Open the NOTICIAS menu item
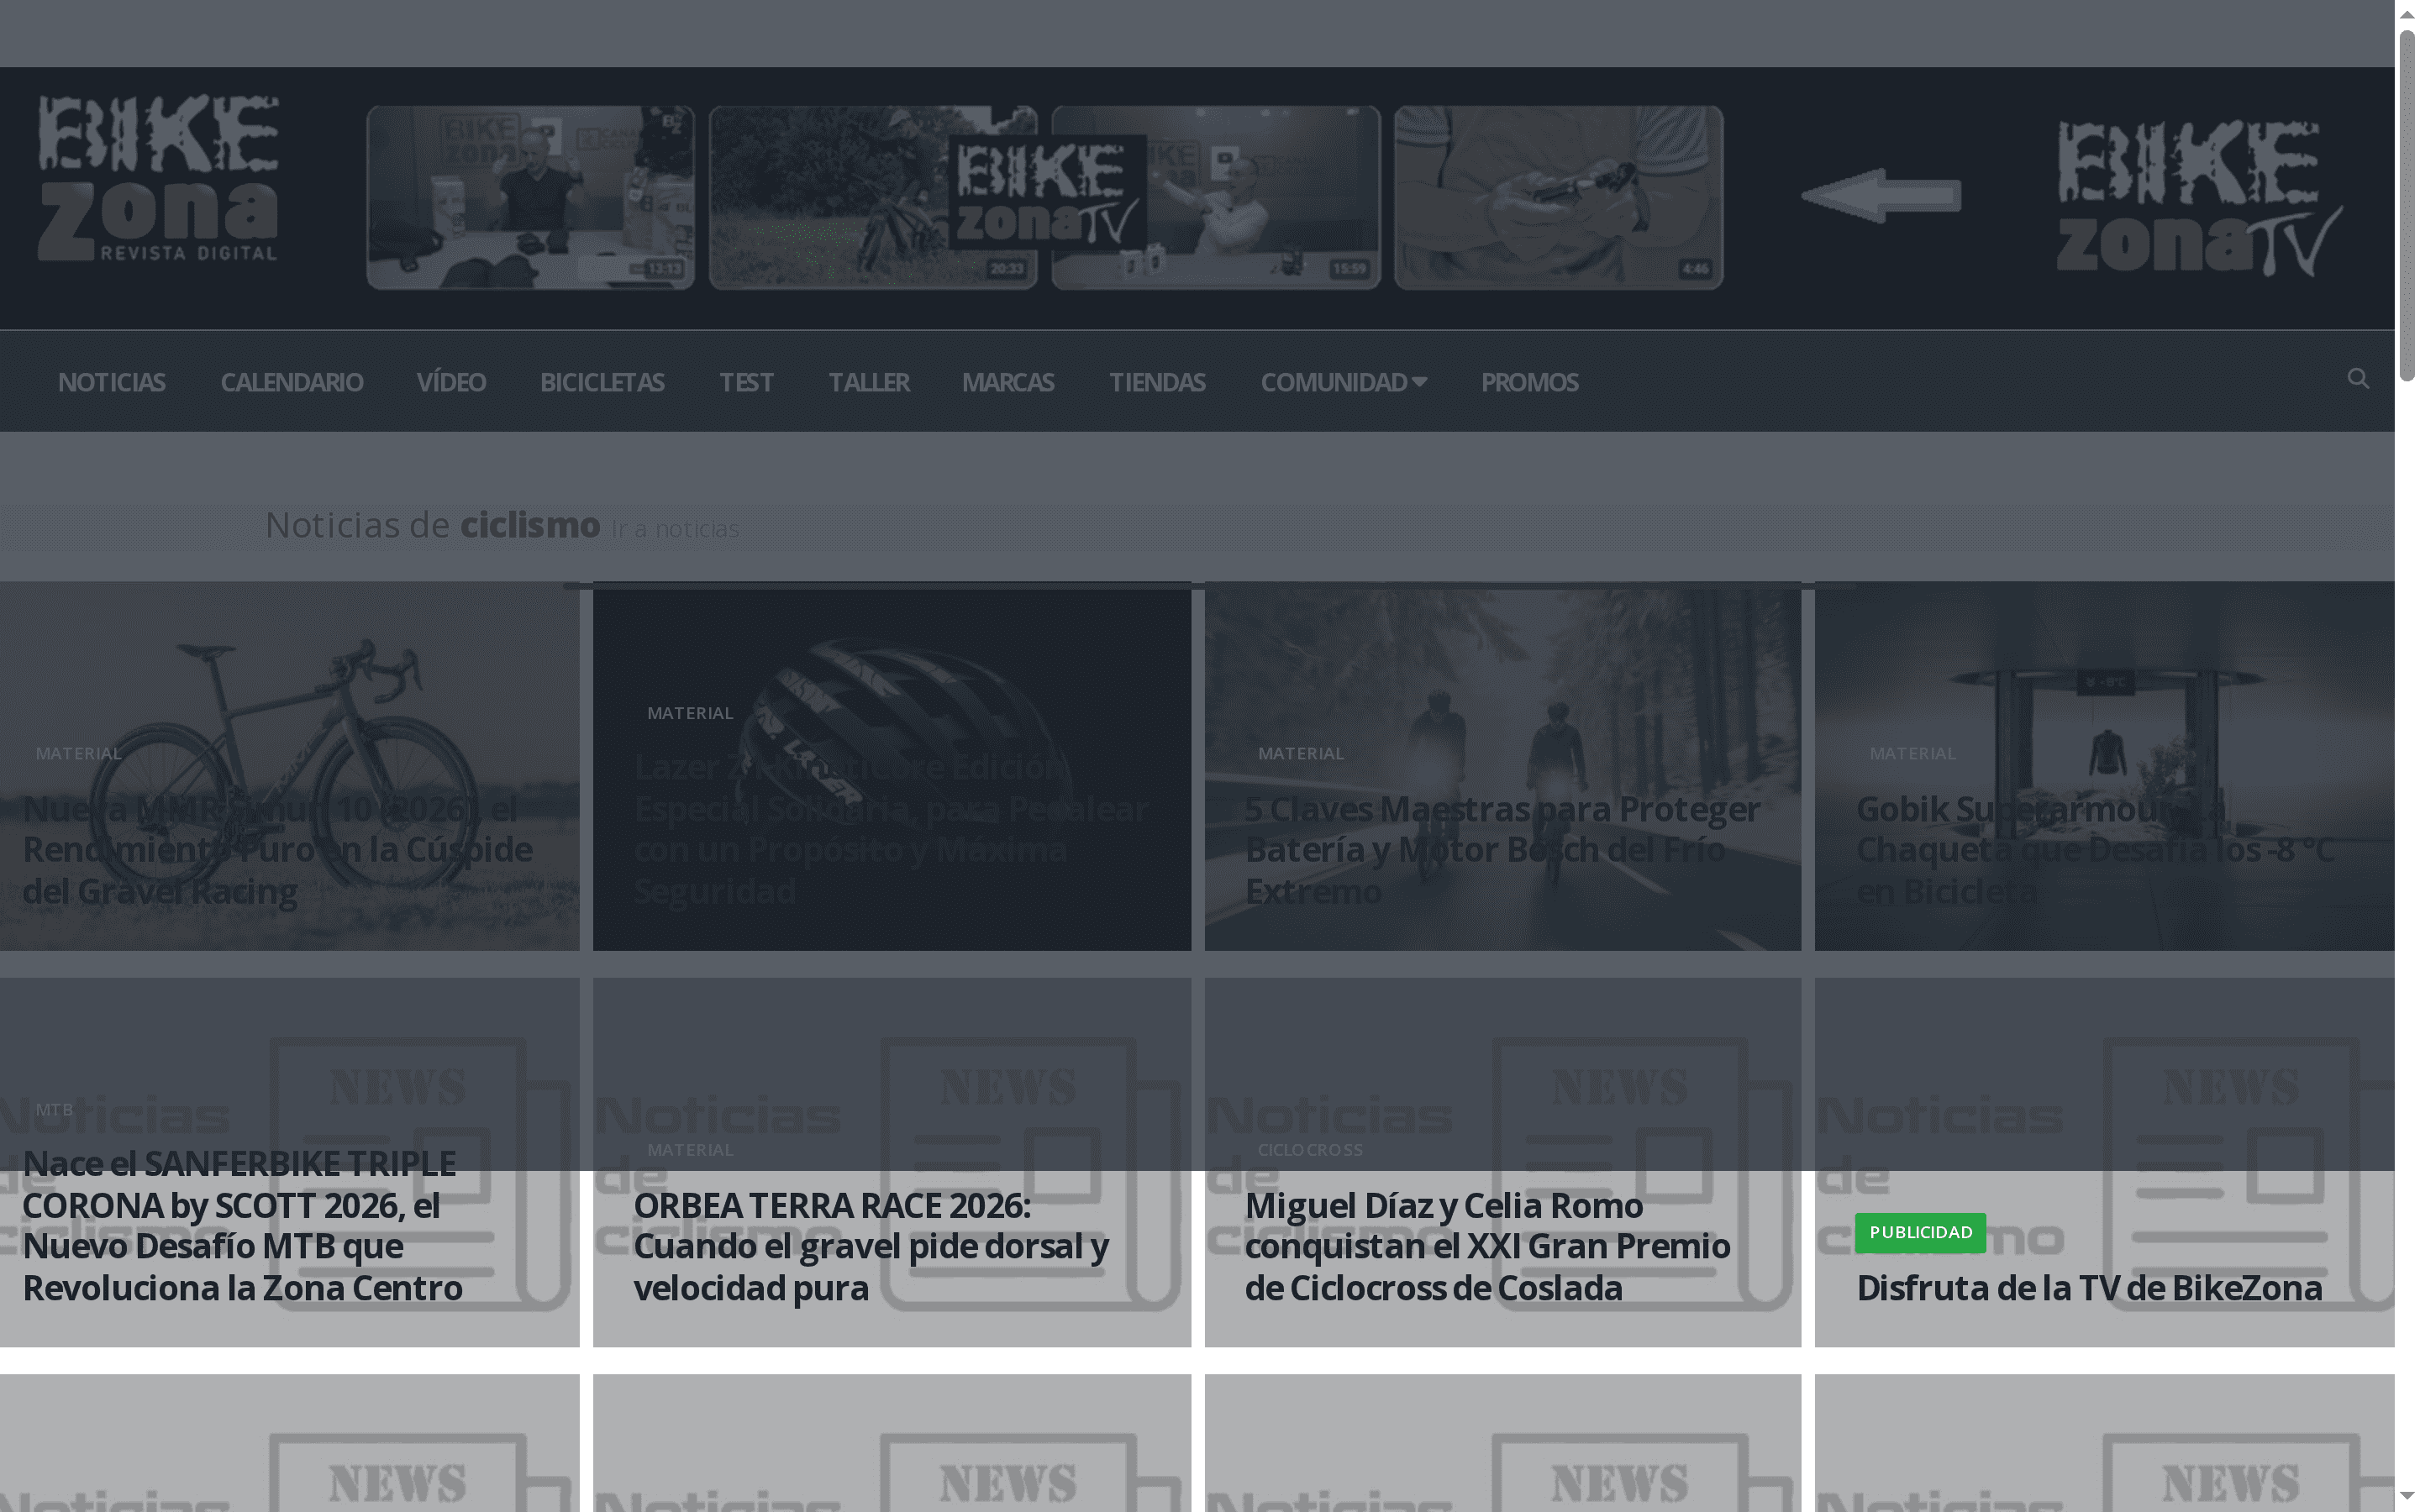 pyautogui.click(x=112, y=381)
